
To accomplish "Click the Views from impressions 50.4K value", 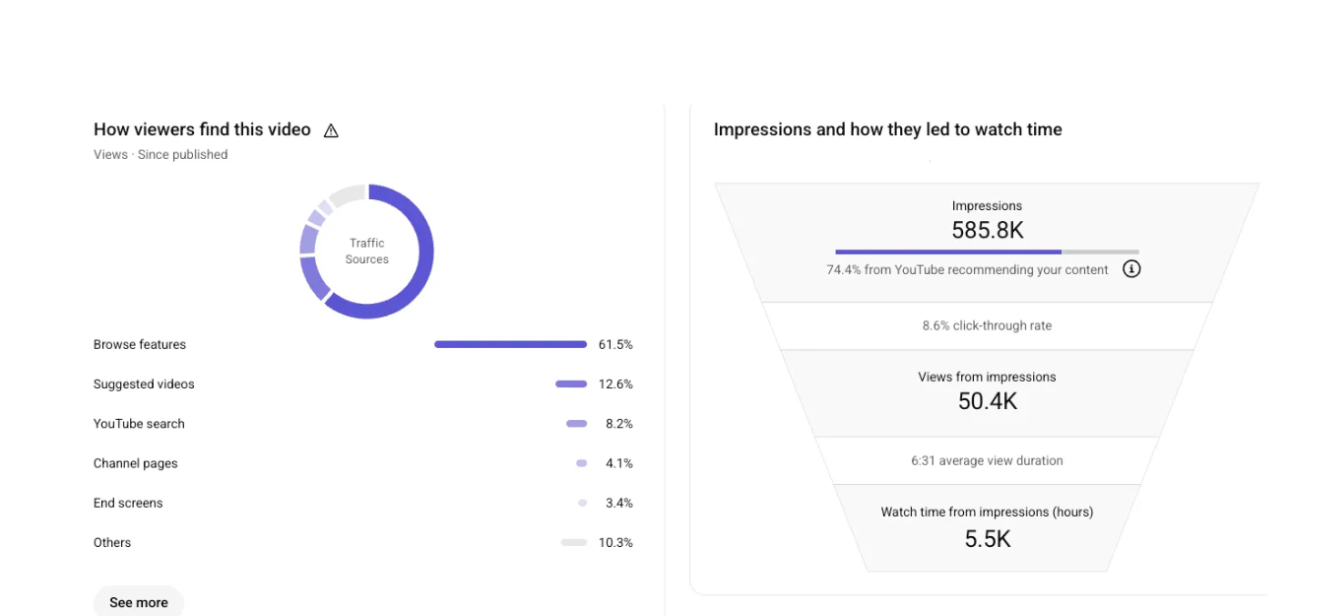I will 987,401.
